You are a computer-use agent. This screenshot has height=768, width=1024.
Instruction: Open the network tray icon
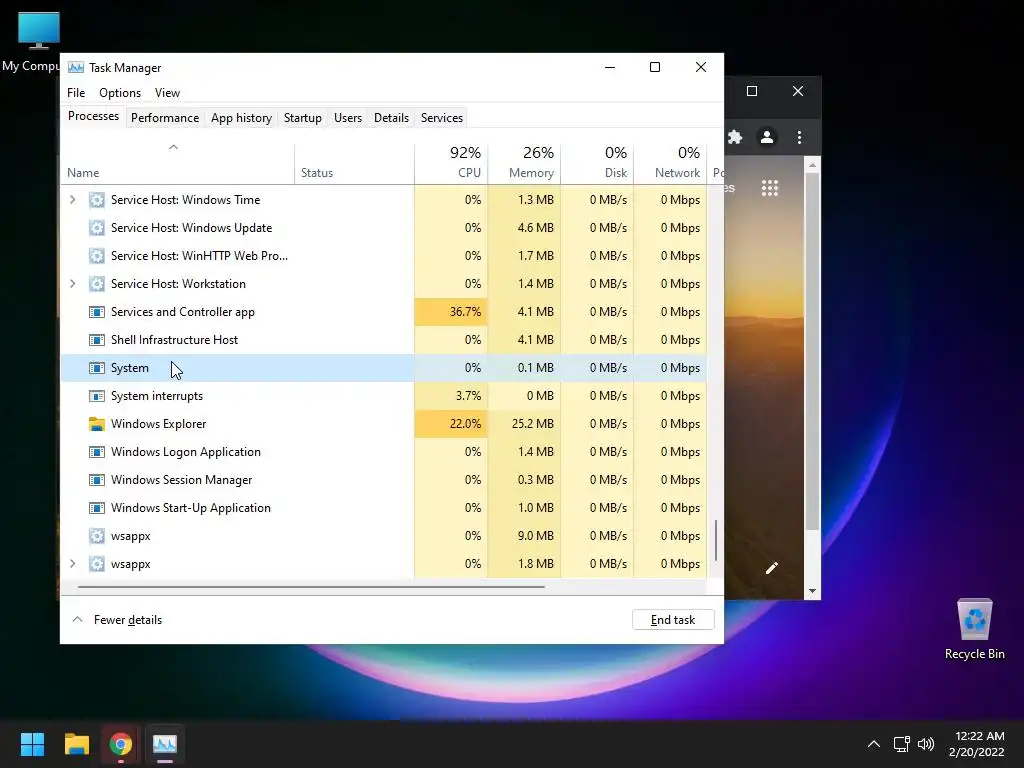[x=902, y=744]
